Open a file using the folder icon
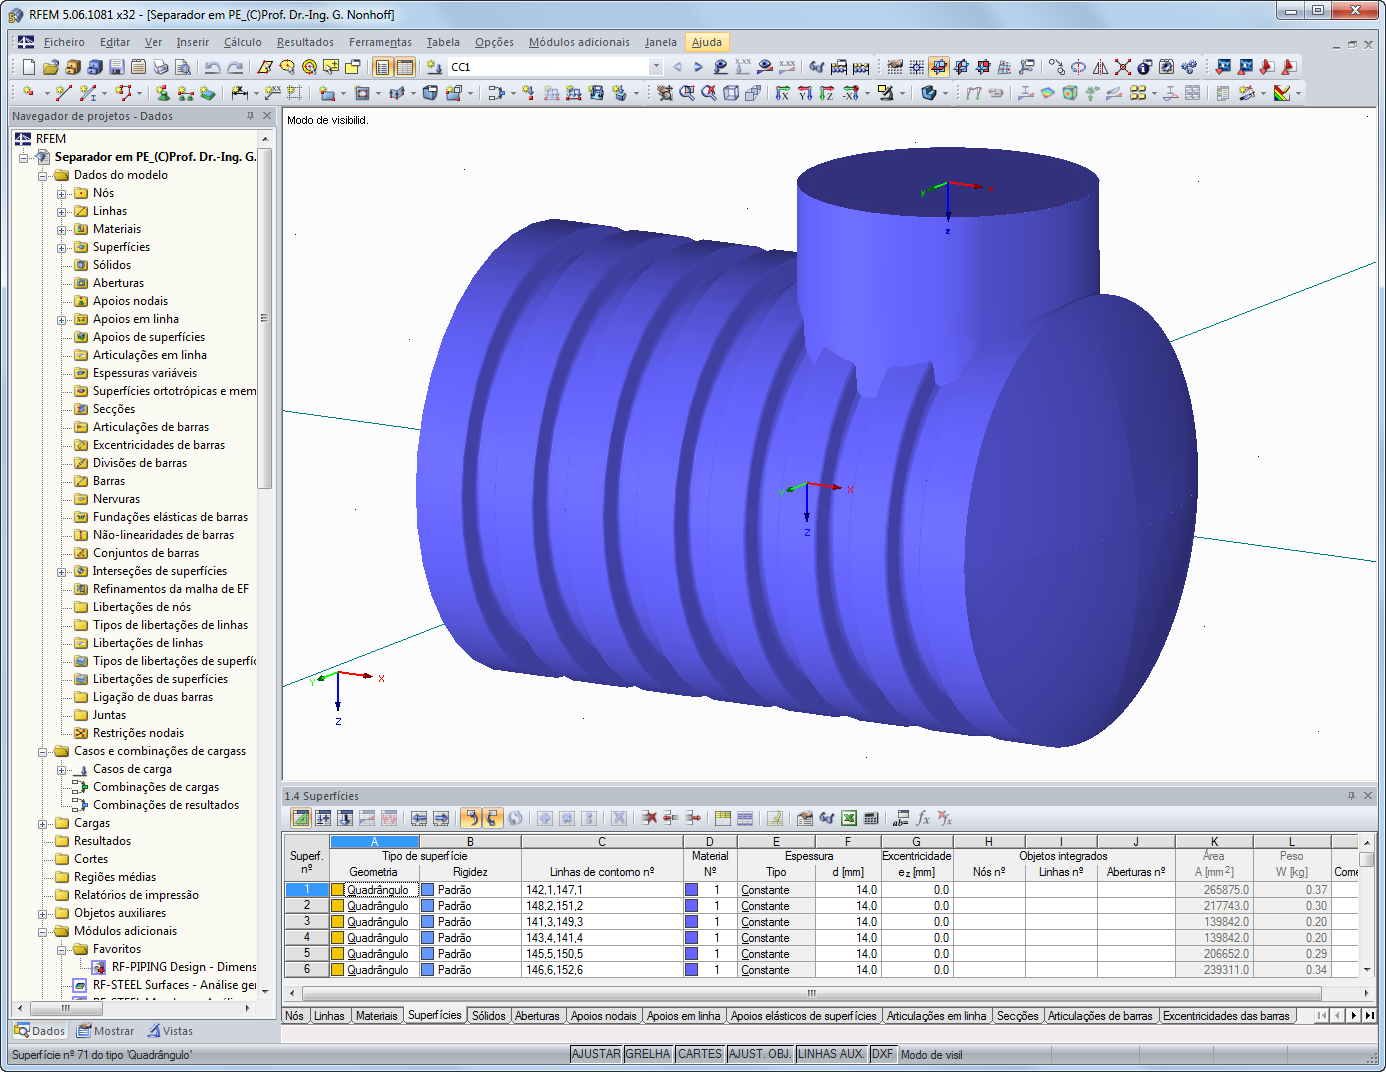1386x1072 pixels. pos(50,67)
